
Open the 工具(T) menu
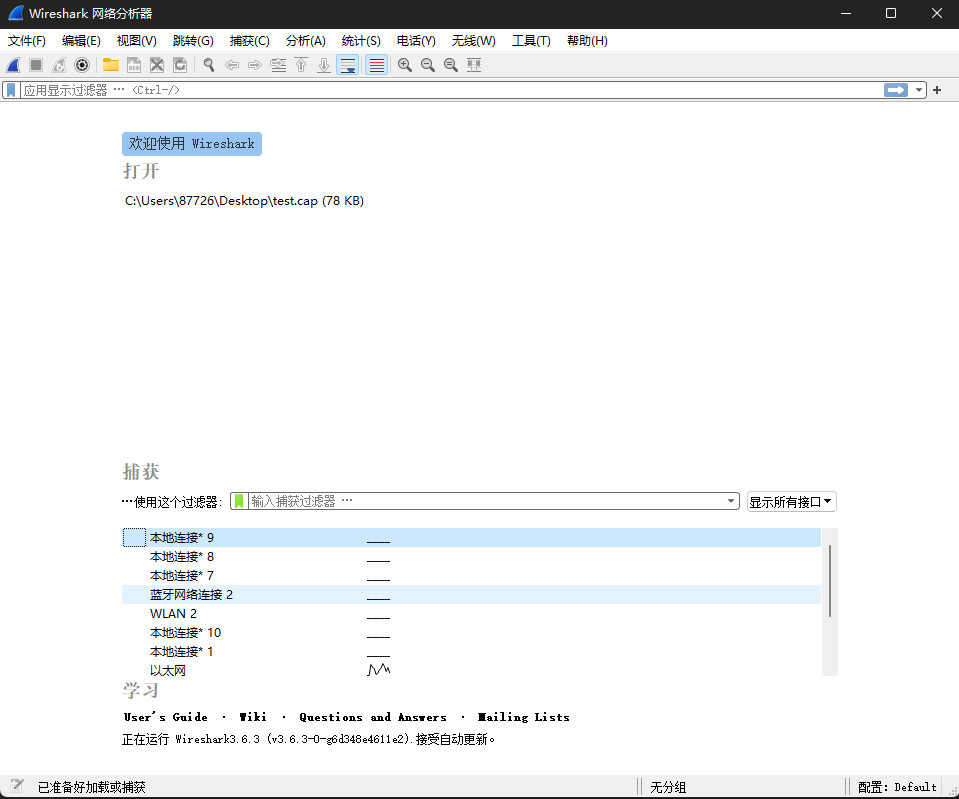click(x=531, y=41)
